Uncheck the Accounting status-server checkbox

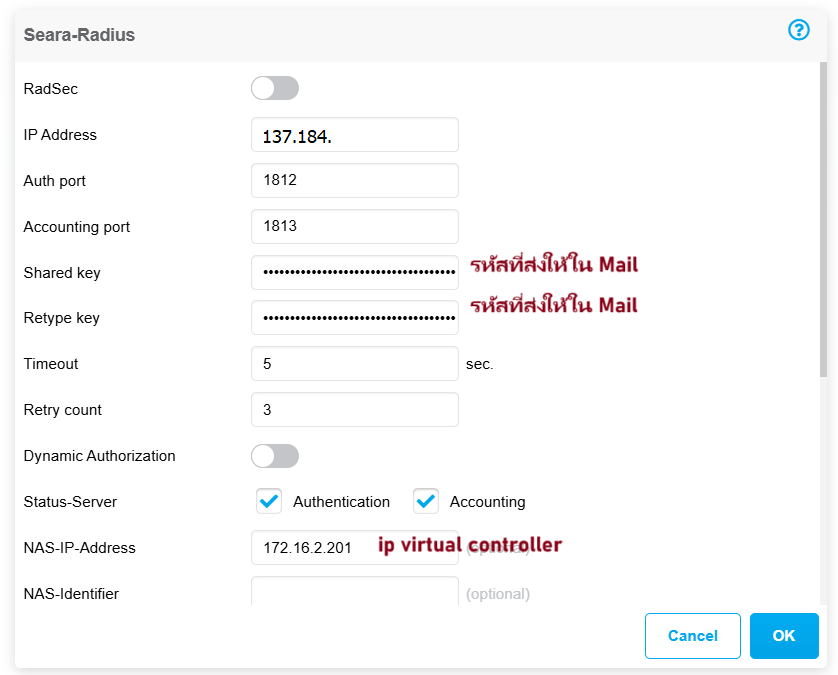[426, 501]
